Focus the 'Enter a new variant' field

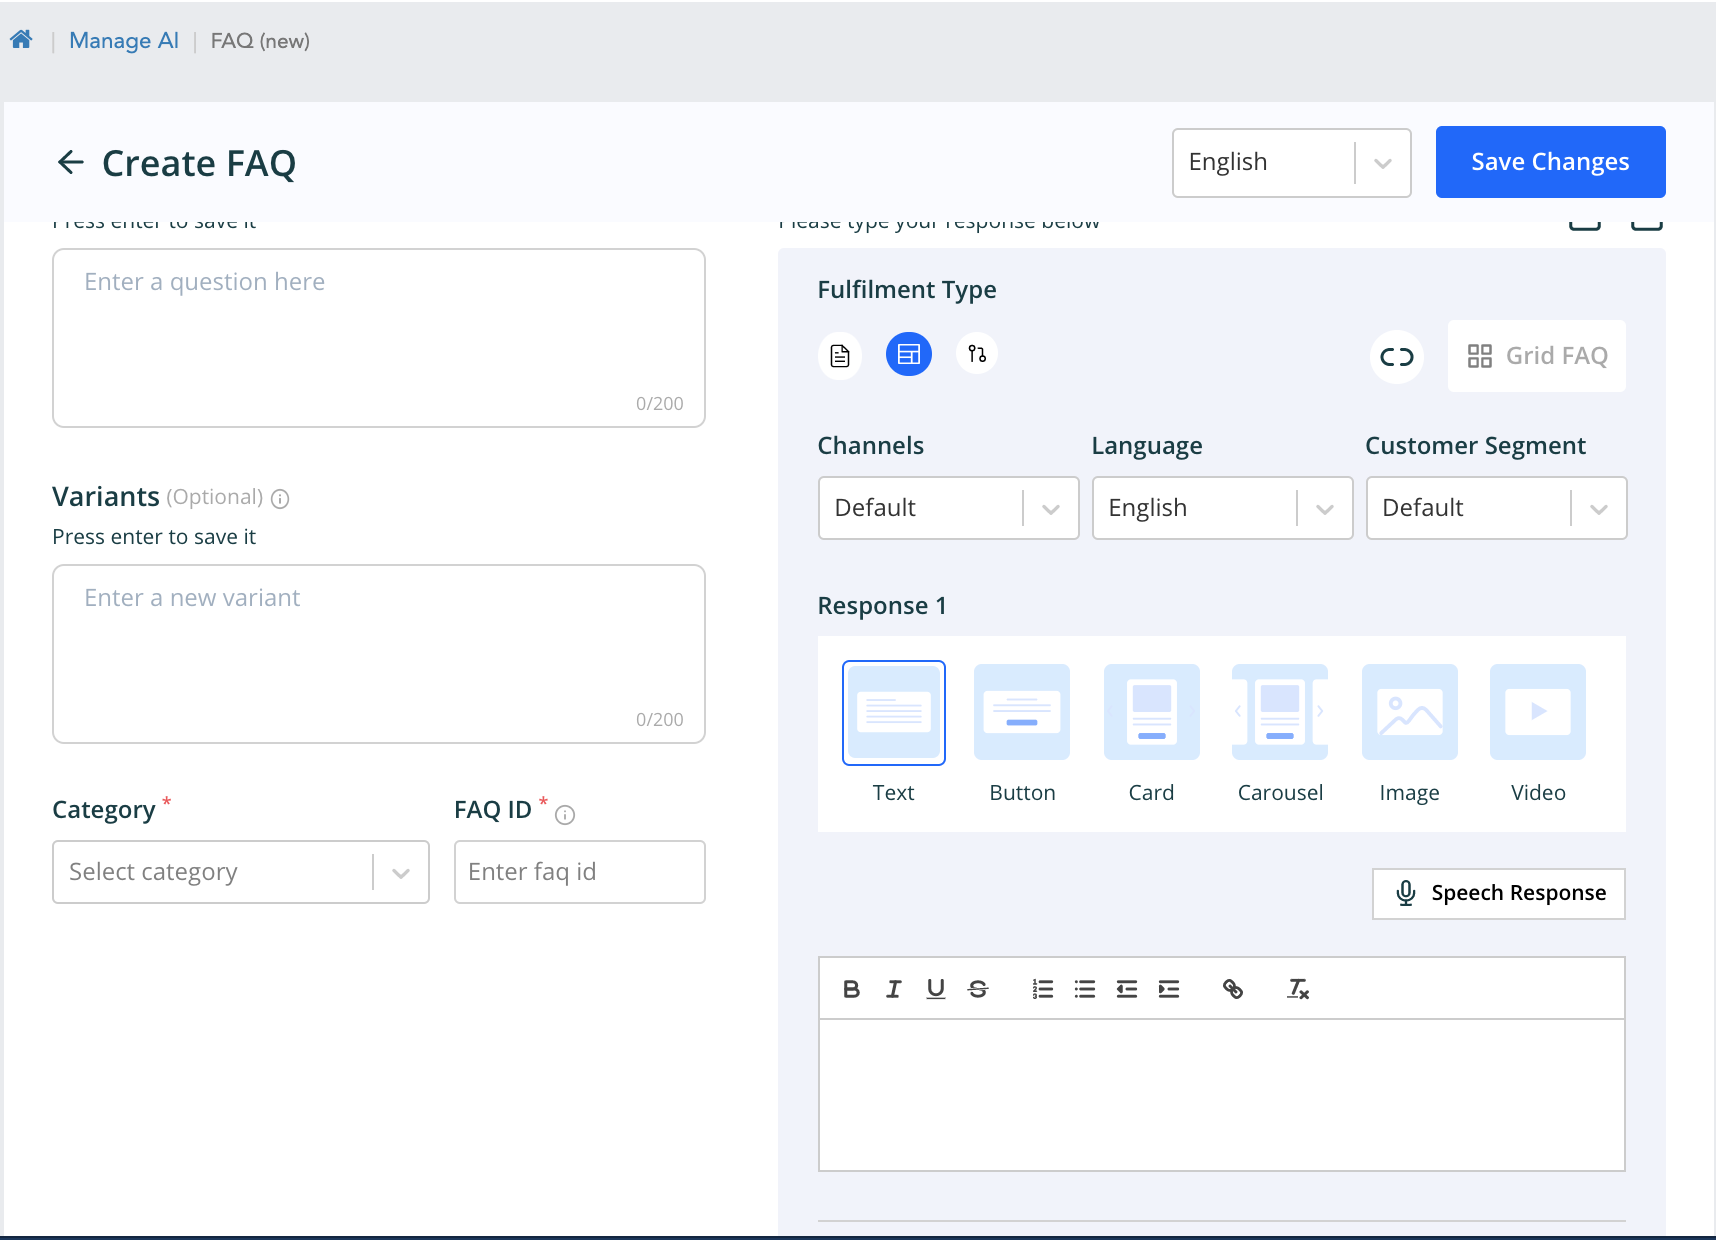379,654
